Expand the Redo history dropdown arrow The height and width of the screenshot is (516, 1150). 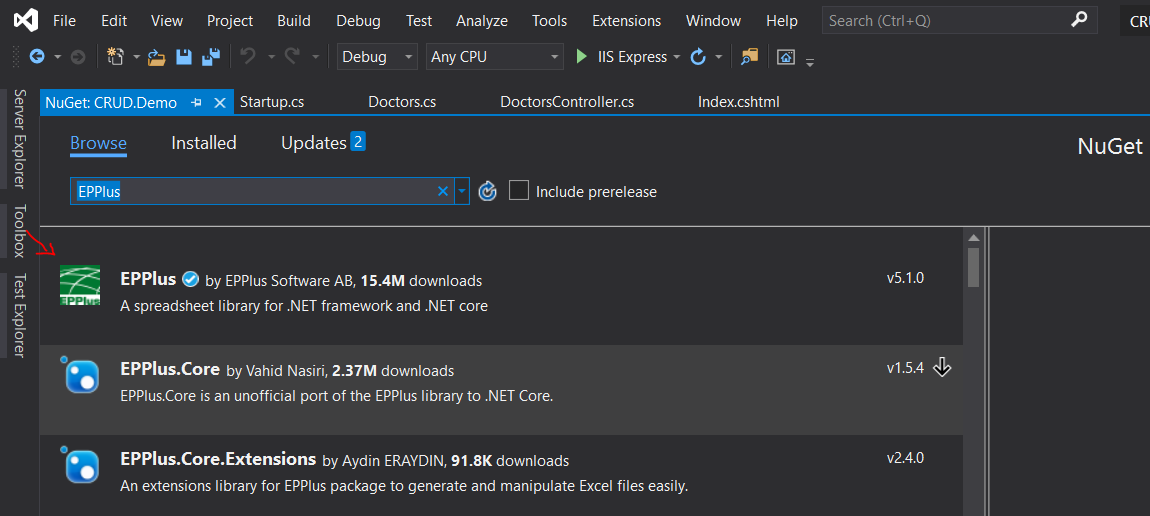click(x=315, y=56)
